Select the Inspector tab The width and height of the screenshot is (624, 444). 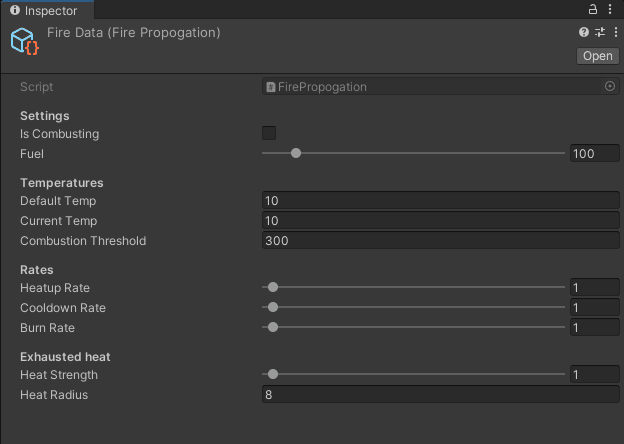point(47,10)
